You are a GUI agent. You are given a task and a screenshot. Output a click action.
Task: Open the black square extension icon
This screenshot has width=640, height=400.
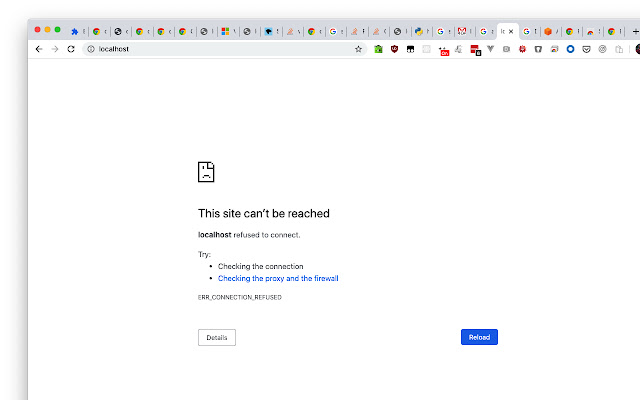click(410, 49)
